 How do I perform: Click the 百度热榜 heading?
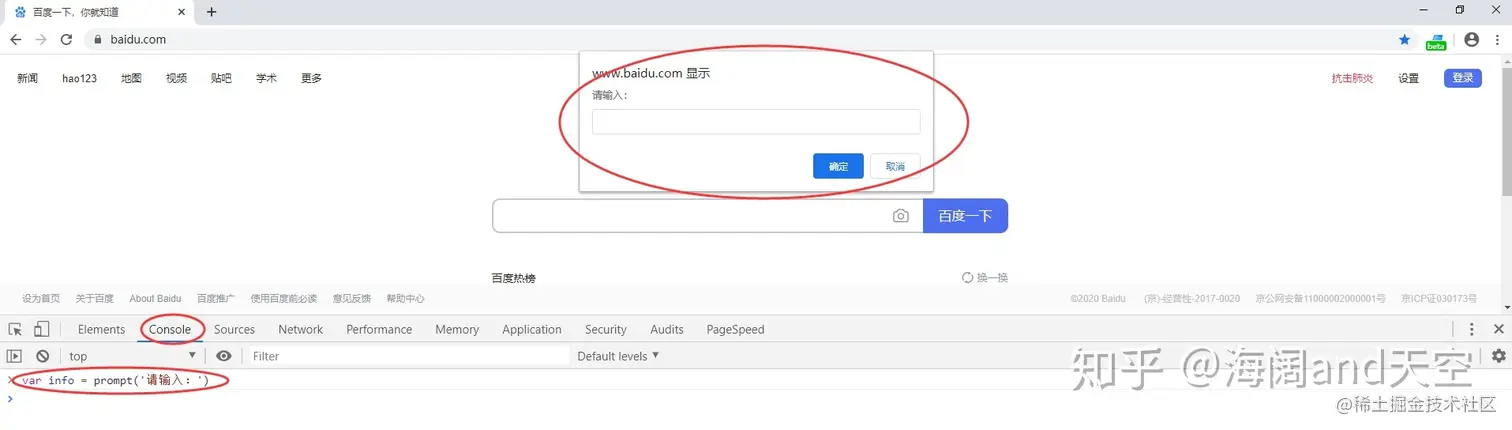(514, 278)
